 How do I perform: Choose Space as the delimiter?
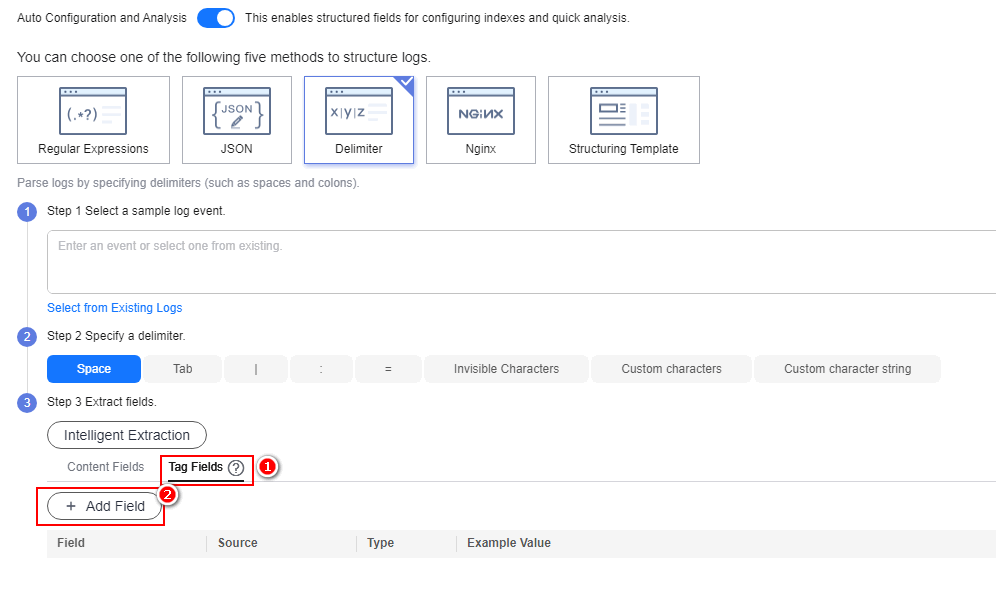(94, 369)
